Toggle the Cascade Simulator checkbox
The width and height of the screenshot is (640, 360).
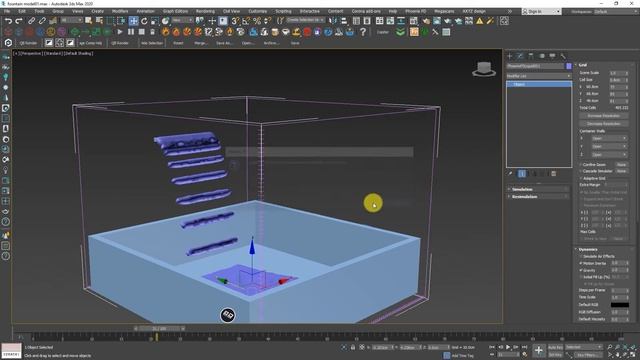pyautogui.click(x=581, y=171)
